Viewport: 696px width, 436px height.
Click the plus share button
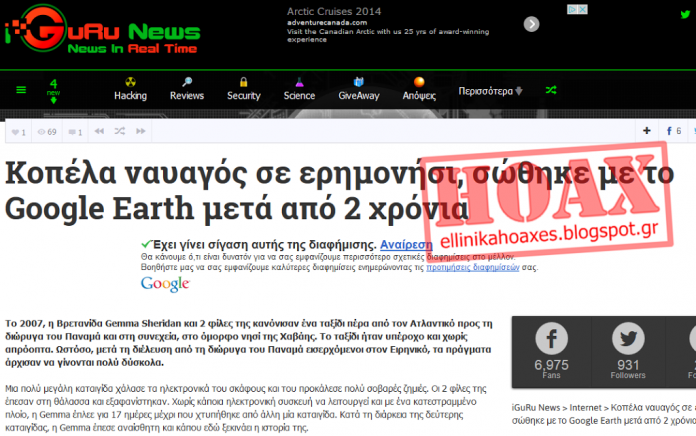(646, 131)
